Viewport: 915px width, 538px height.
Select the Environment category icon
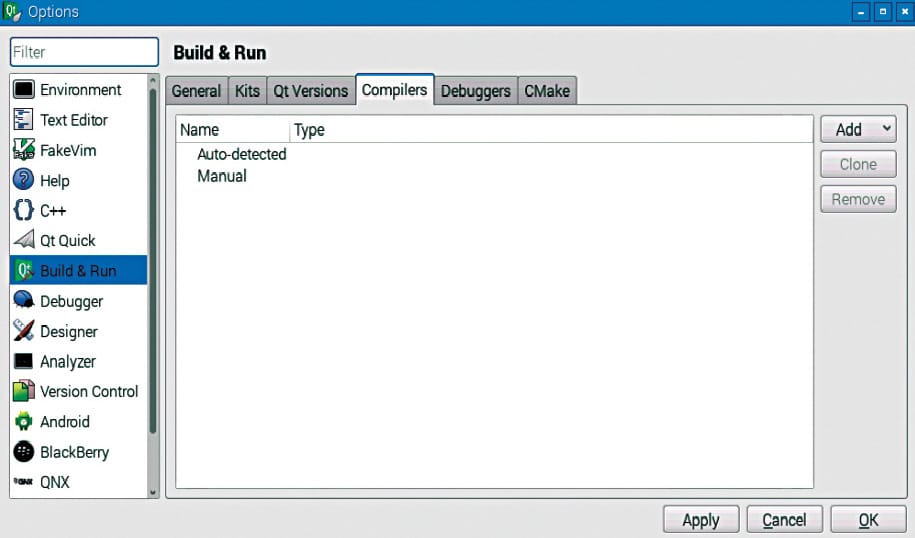(24, 90)
